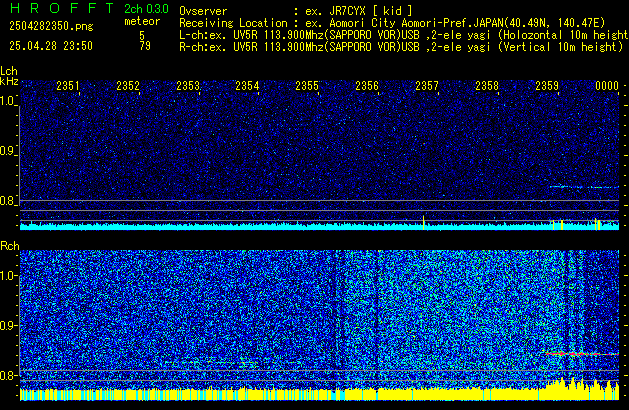Image resolution: width=629 pixels, height=410 pixels.
Task: Select the 2353 time marker
Action: [x=188, y=86]
